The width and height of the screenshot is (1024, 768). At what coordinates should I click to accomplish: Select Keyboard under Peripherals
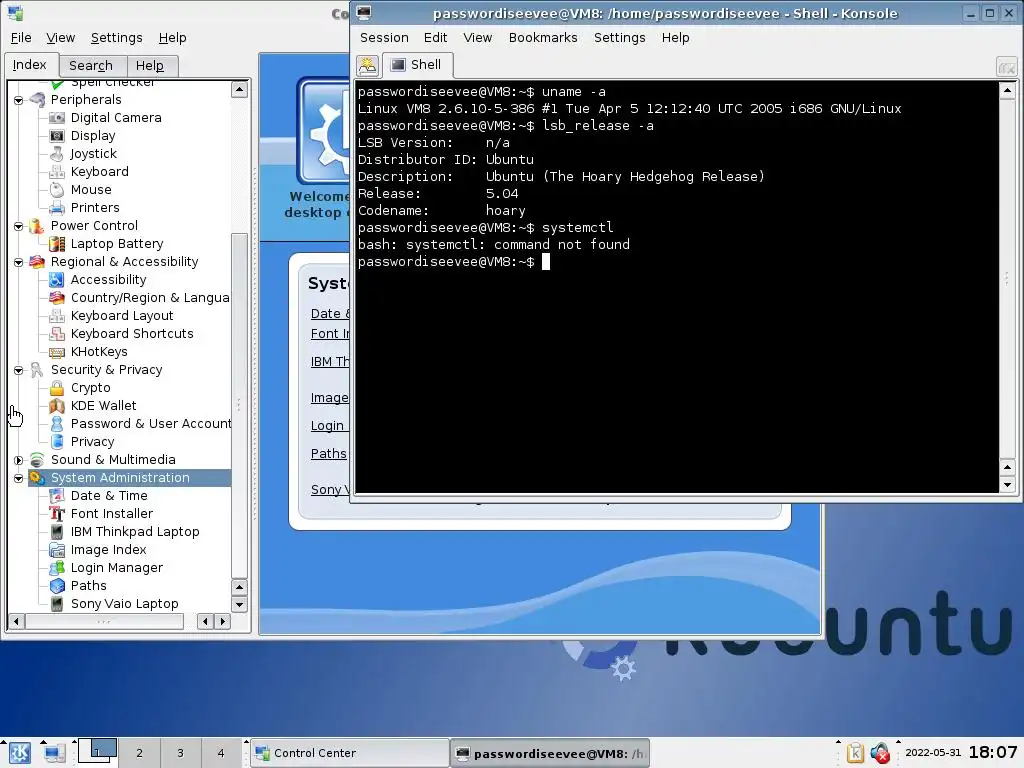(100, 172)
